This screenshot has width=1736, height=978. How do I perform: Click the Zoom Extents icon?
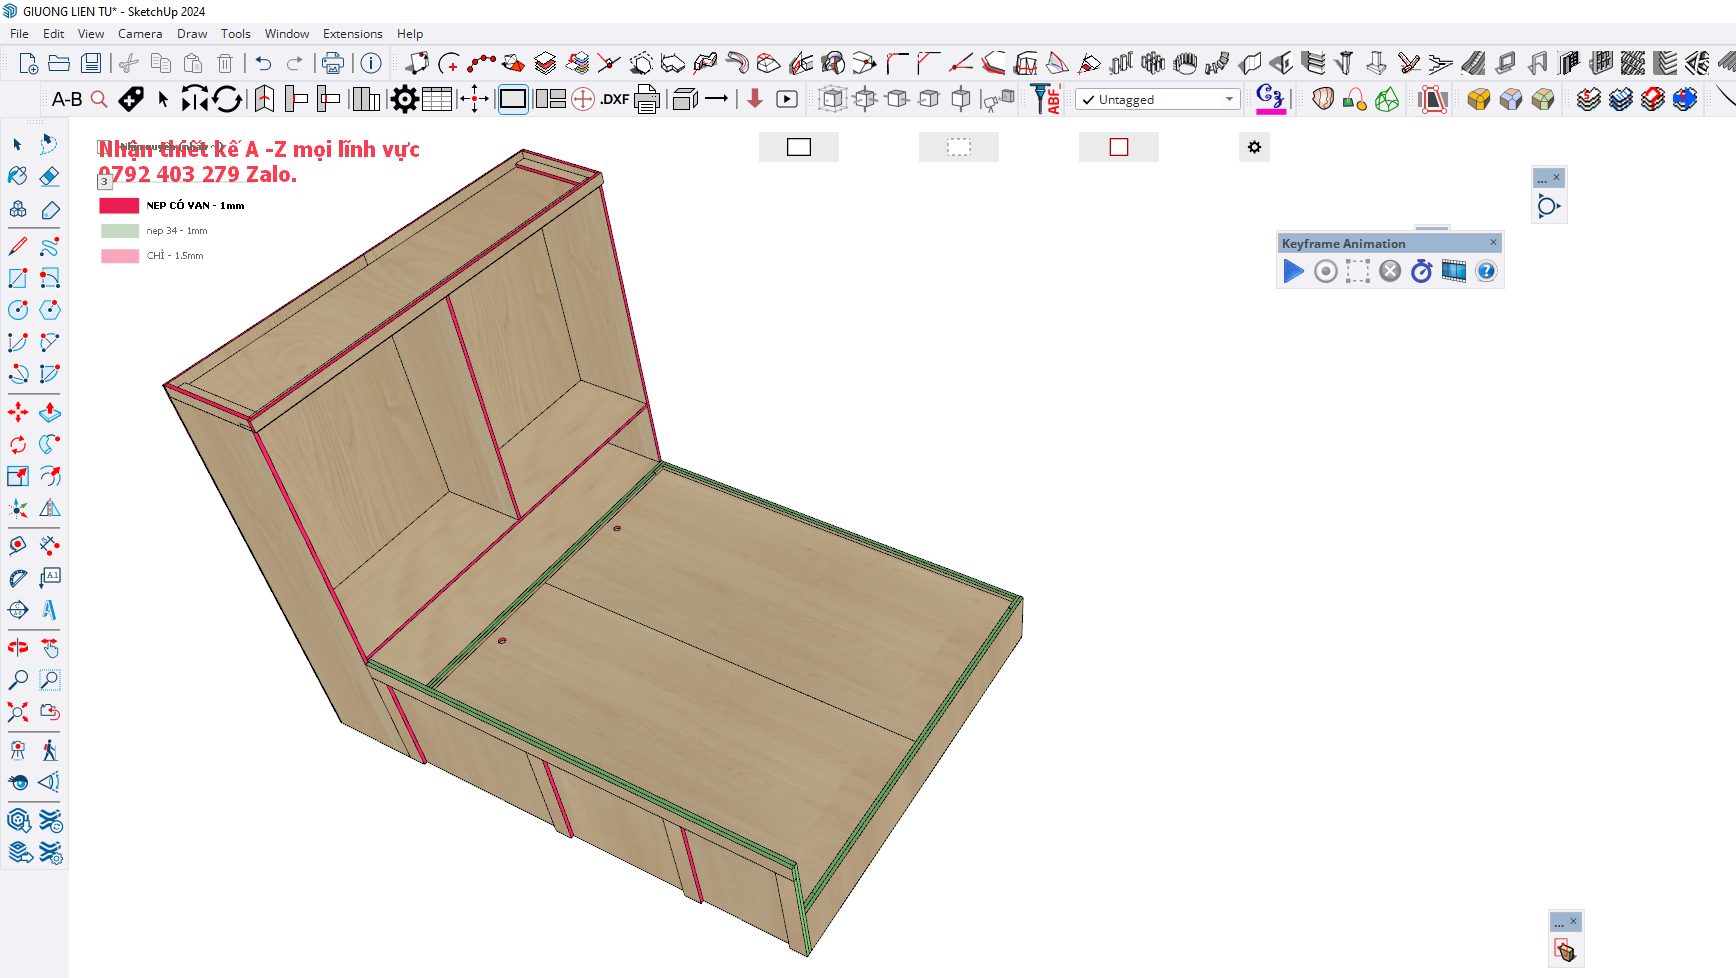[x=18, y=712]
